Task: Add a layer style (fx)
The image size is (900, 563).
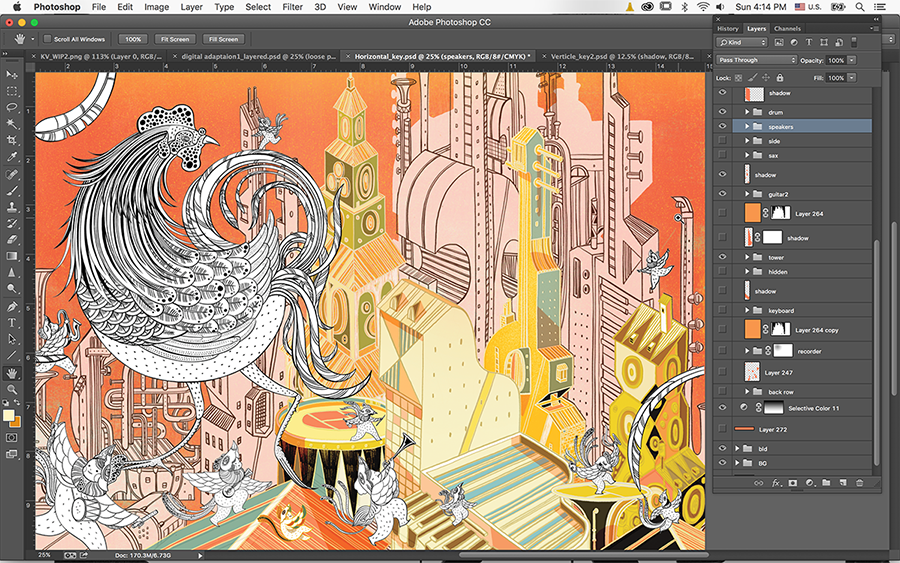Action: 776,483
